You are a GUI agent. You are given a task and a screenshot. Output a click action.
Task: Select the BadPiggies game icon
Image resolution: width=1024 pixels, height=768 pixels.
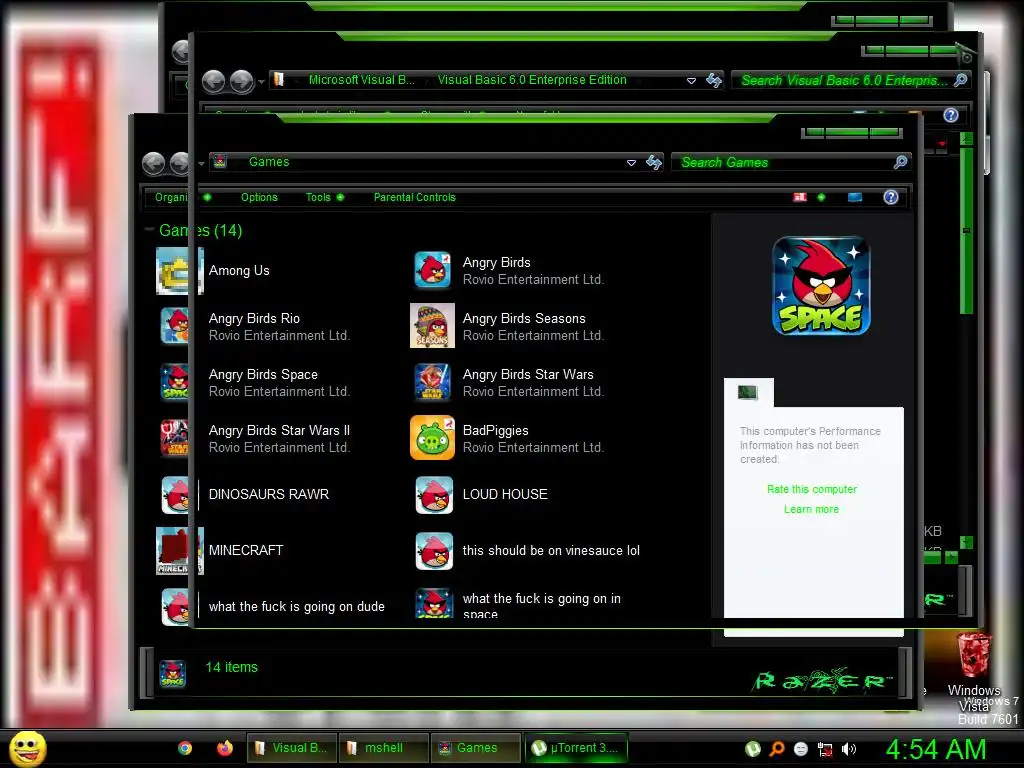(x=432, y=438)
